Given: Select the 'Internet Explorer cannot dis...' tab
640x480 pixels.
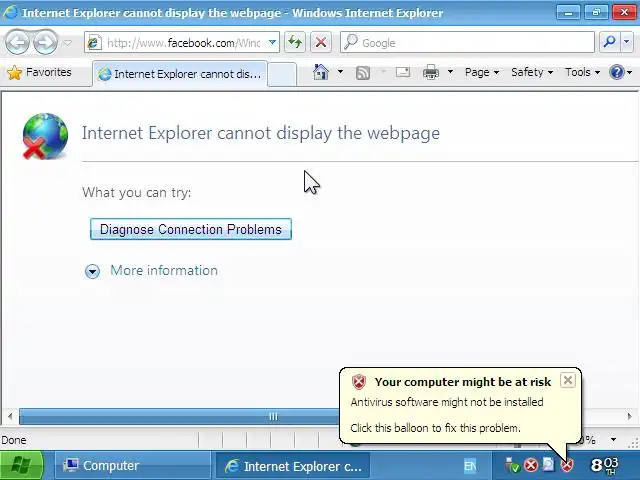Looking at the screenshot, I should [x=180, y=74].
